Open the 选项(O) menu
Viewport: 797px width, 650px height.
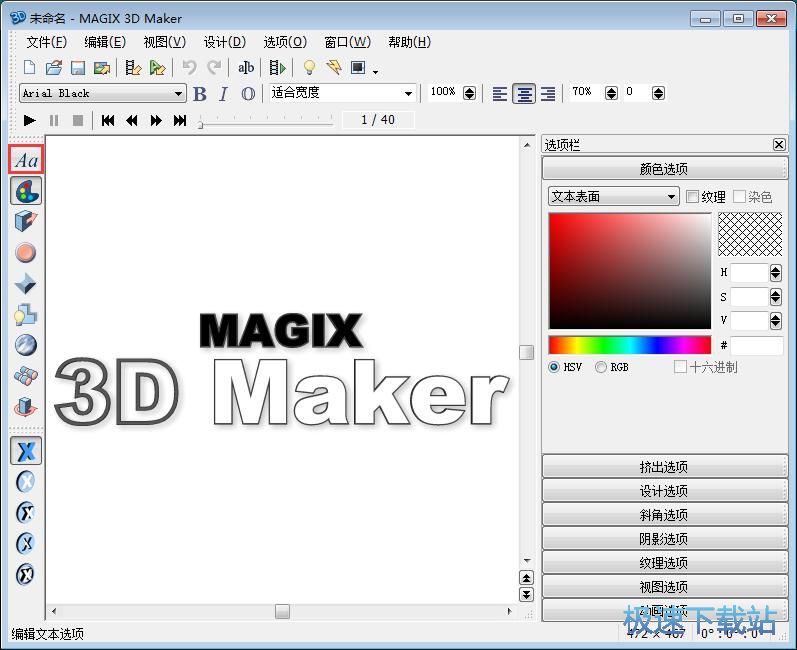tap(285, 42)
